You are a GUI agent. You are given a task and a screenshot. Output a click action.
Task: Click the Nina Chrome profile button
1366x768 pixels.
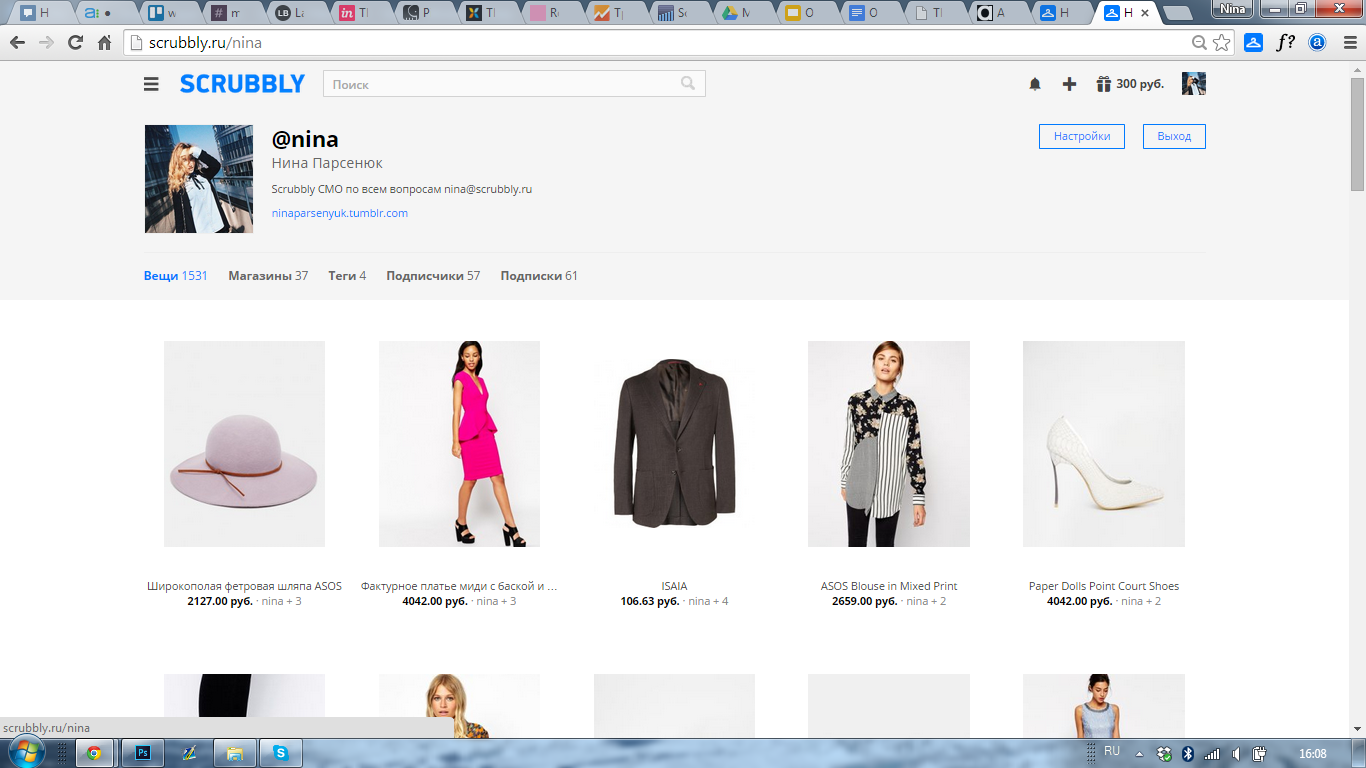pos(1232,9)
